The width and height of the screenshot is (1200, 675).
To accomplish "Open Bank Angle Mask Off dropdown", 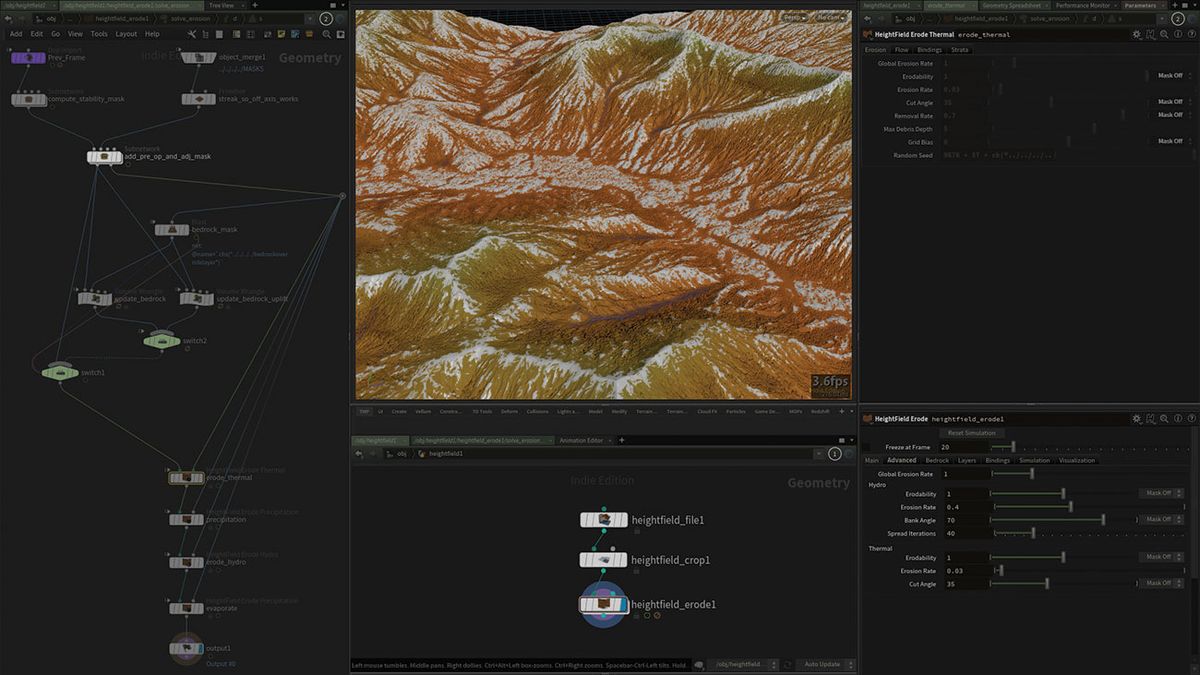I will point(1159,519).
